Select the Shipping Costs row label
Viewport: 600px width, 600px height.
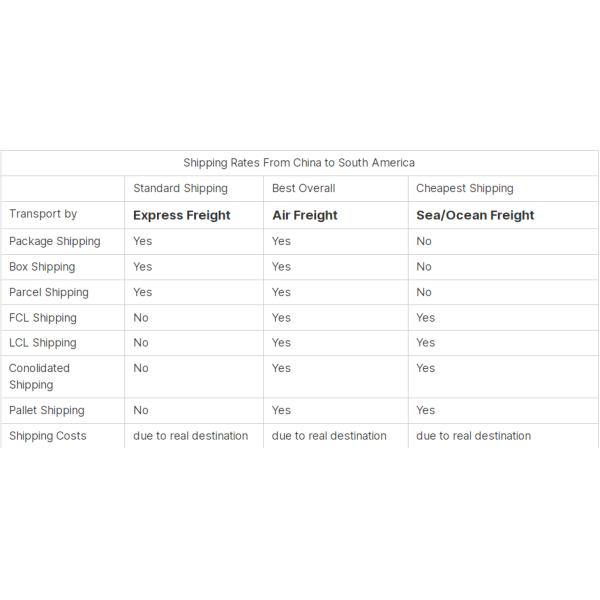click(x=48, y=436)
